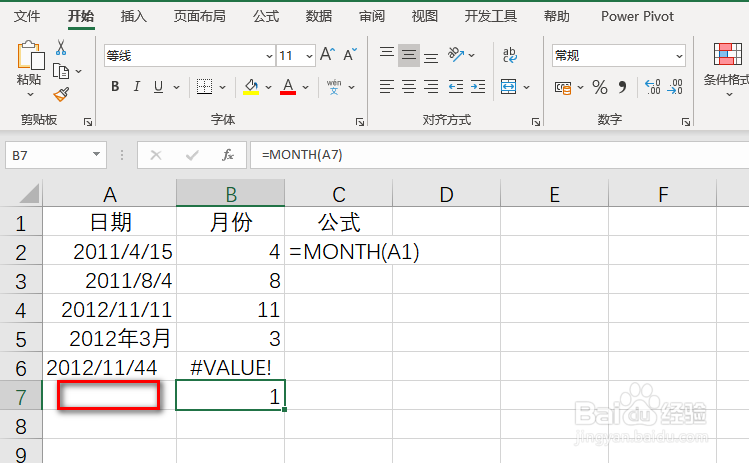Apply red font color A

pyautogui.click(x=288, y=86)
